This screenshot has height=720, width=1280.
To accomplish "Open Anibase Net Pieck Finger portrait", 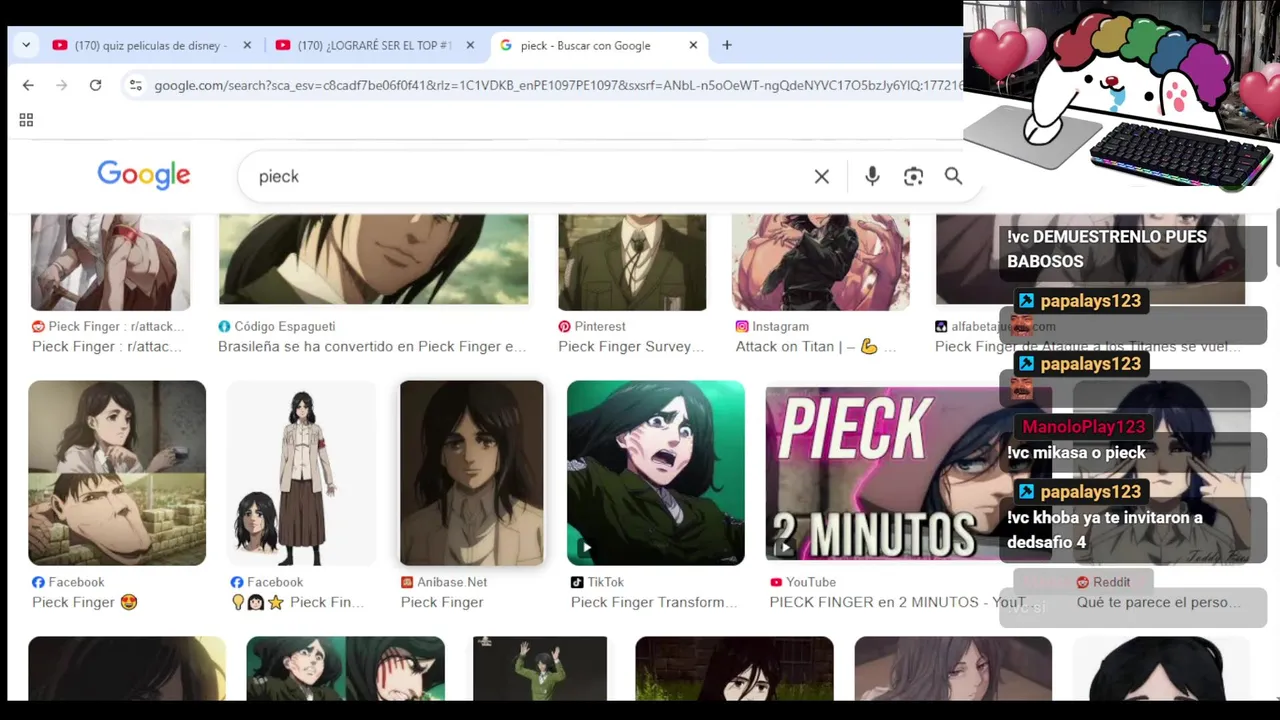I will point(472,473).
